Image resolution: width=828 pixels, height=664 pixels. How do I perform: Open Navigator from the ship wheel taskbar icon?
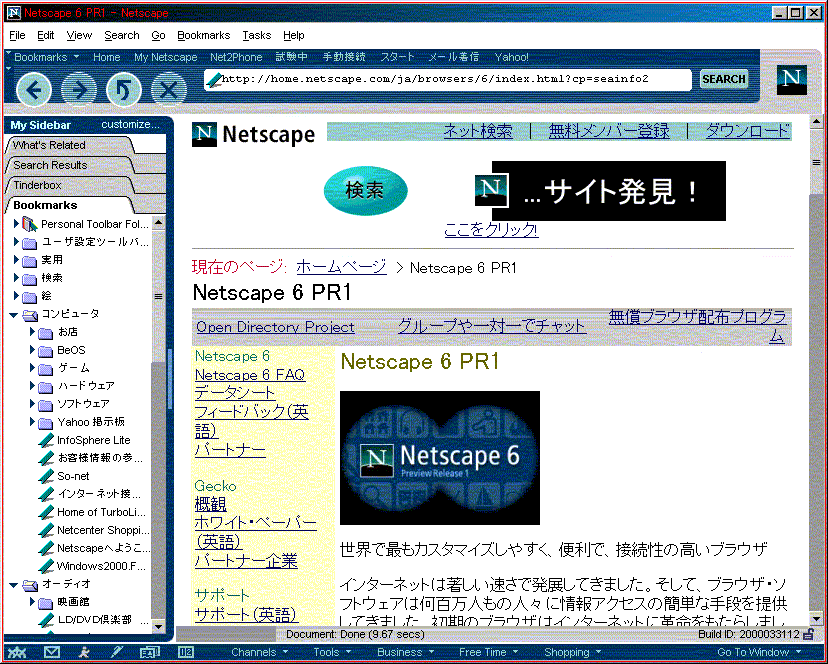[x=16, y=652]
